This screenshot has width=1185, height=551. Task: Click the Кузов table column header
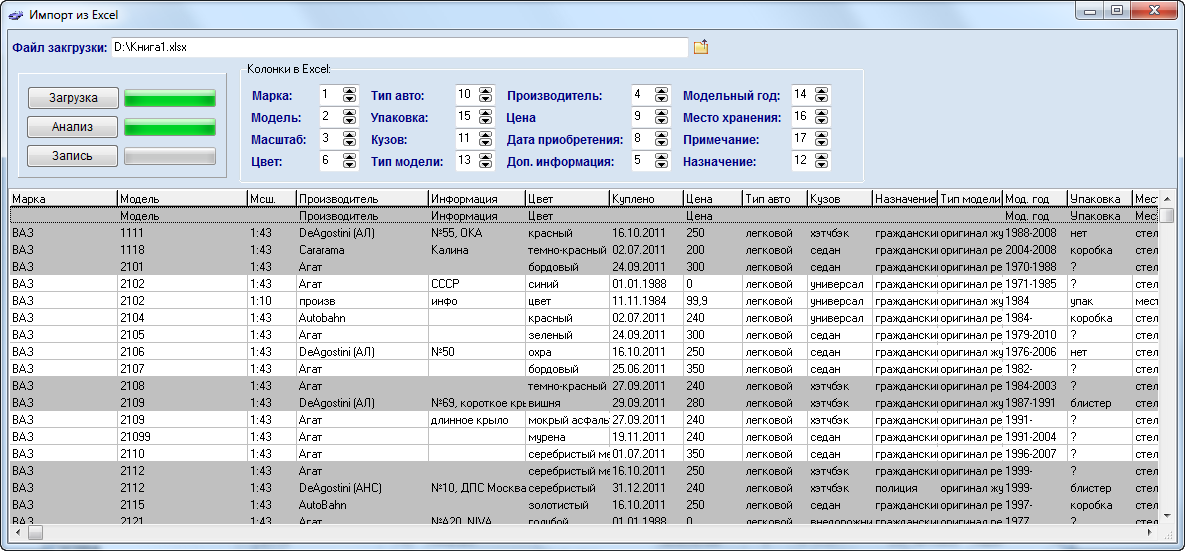(x=840, y=199)
